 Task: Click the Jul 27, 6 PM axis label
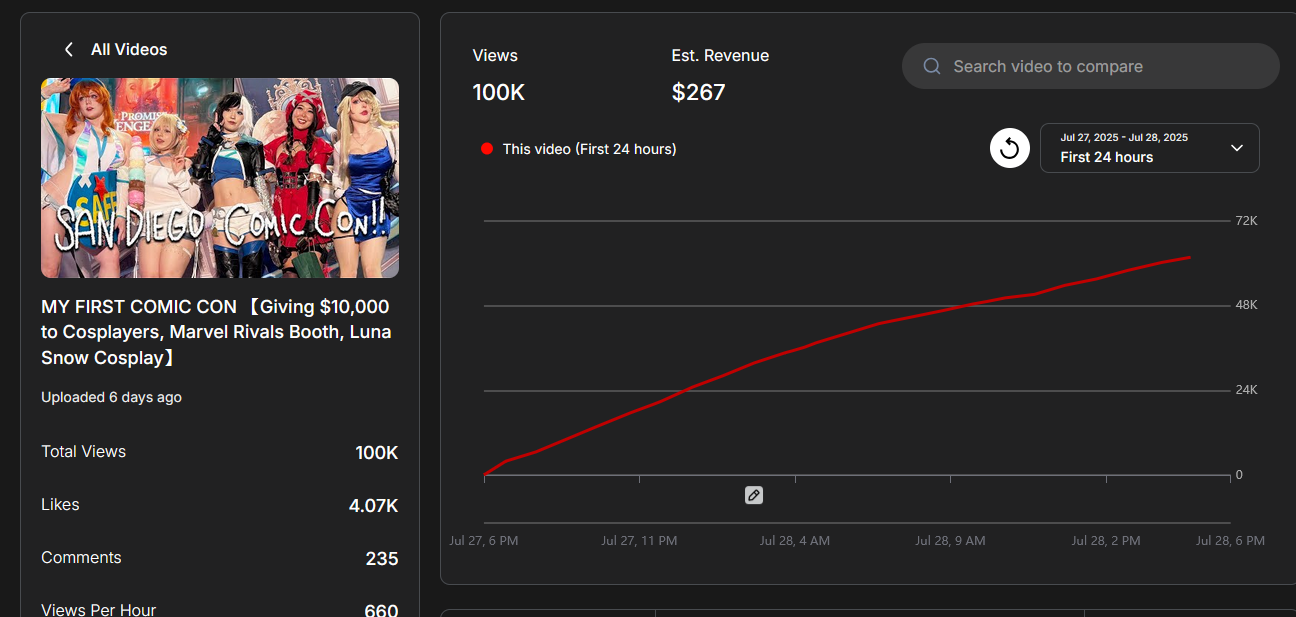484,540
